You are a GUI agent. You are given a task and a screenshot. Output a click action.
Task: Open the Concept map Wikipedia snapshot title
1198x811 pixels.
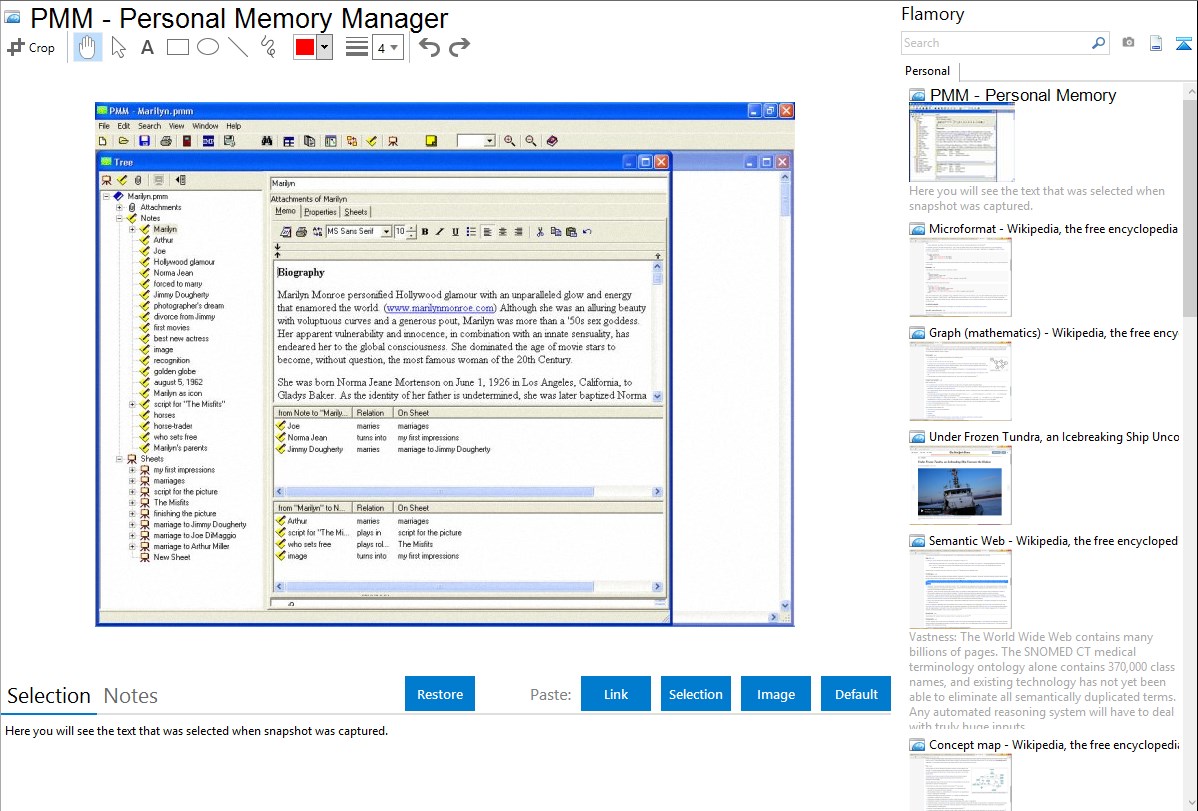pyautogui.click(x=1053, y=744)
